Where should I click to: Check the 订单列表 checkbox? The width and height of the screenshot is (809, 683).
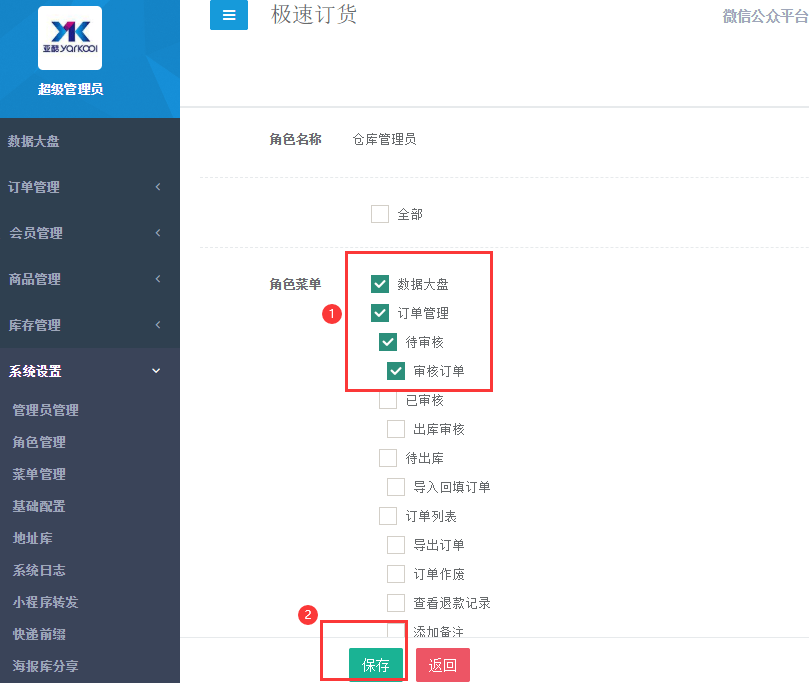coord(388,516)
